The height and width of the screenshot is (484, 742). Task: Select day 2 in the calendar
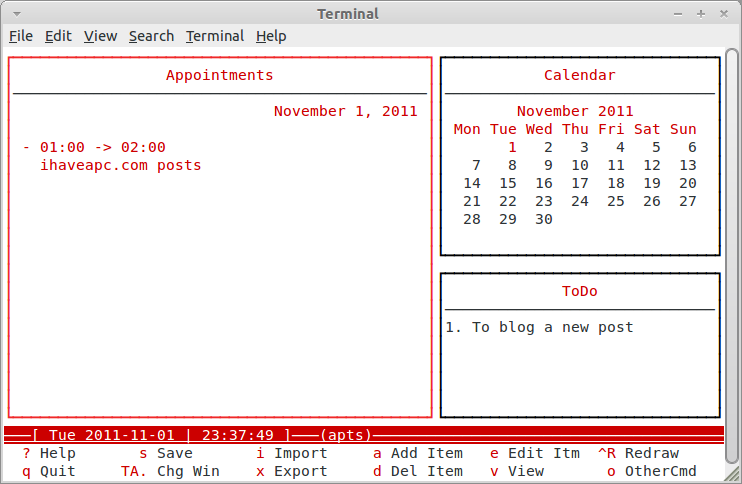pyautogui.click(x=548, y=147)
